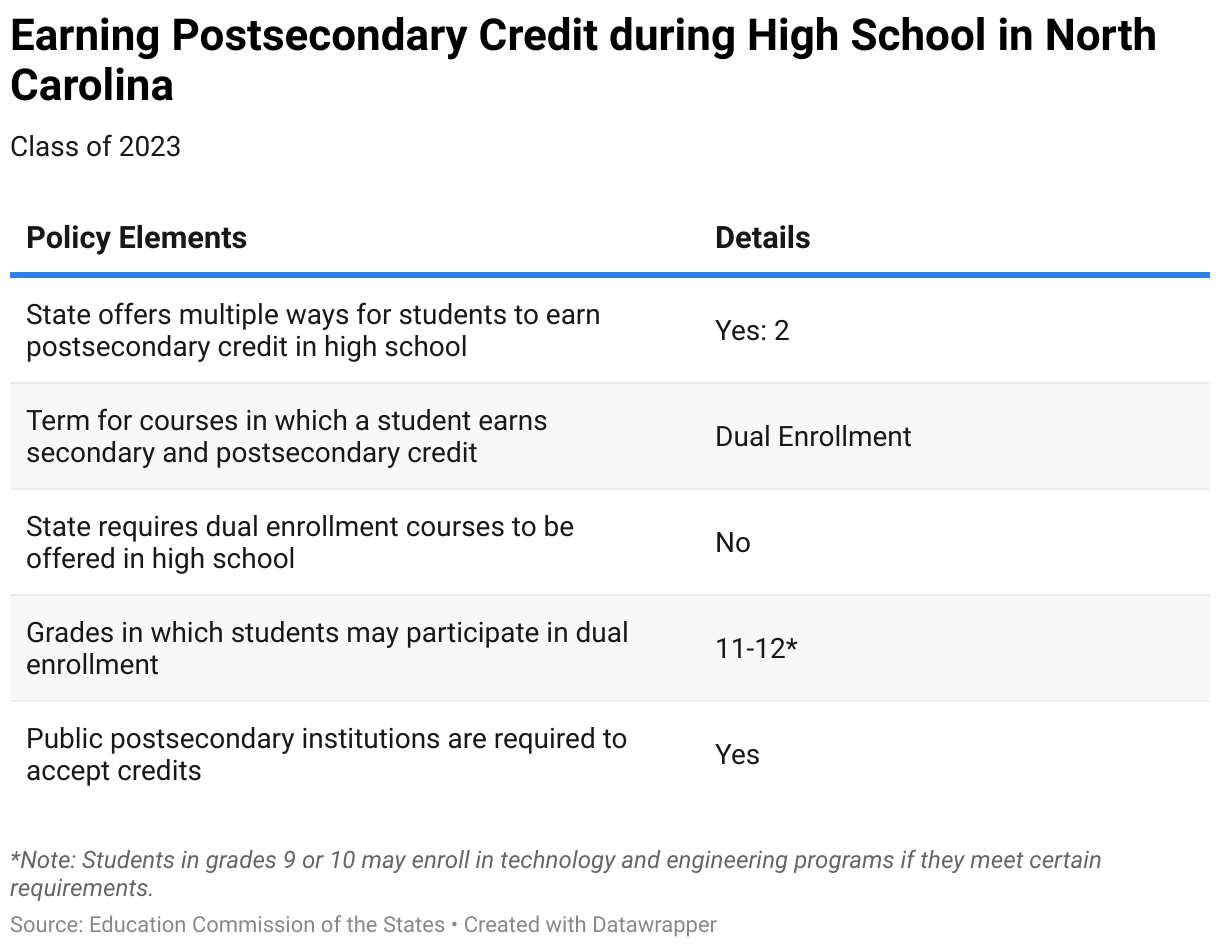
Task: Select the 'Dual Enrollment' details cell
Action: 813,437
